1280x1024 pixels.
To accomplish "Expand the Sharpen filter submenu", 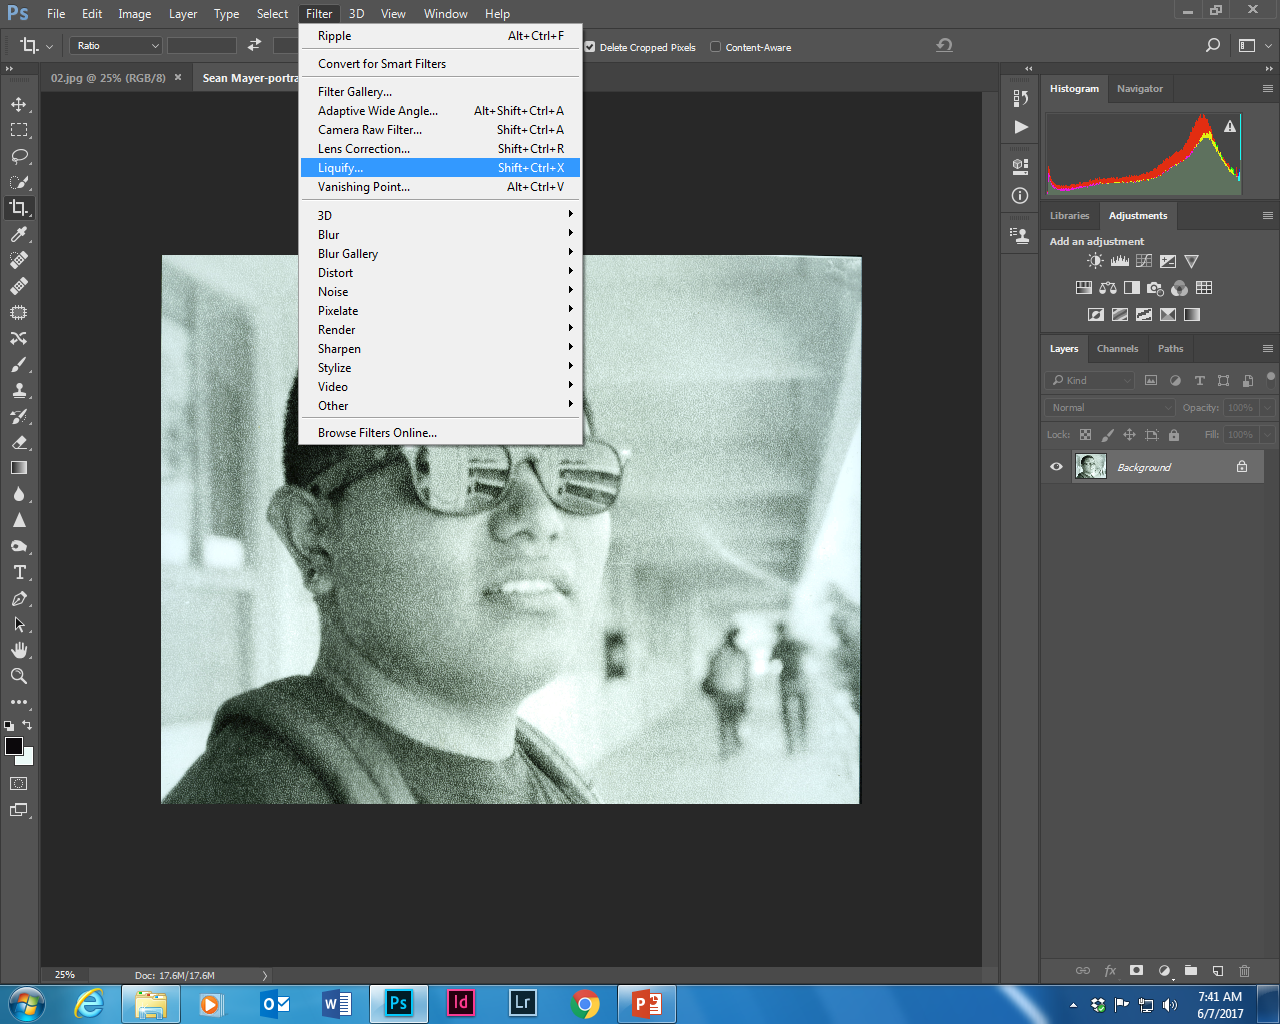I will [x=441, y=349].
